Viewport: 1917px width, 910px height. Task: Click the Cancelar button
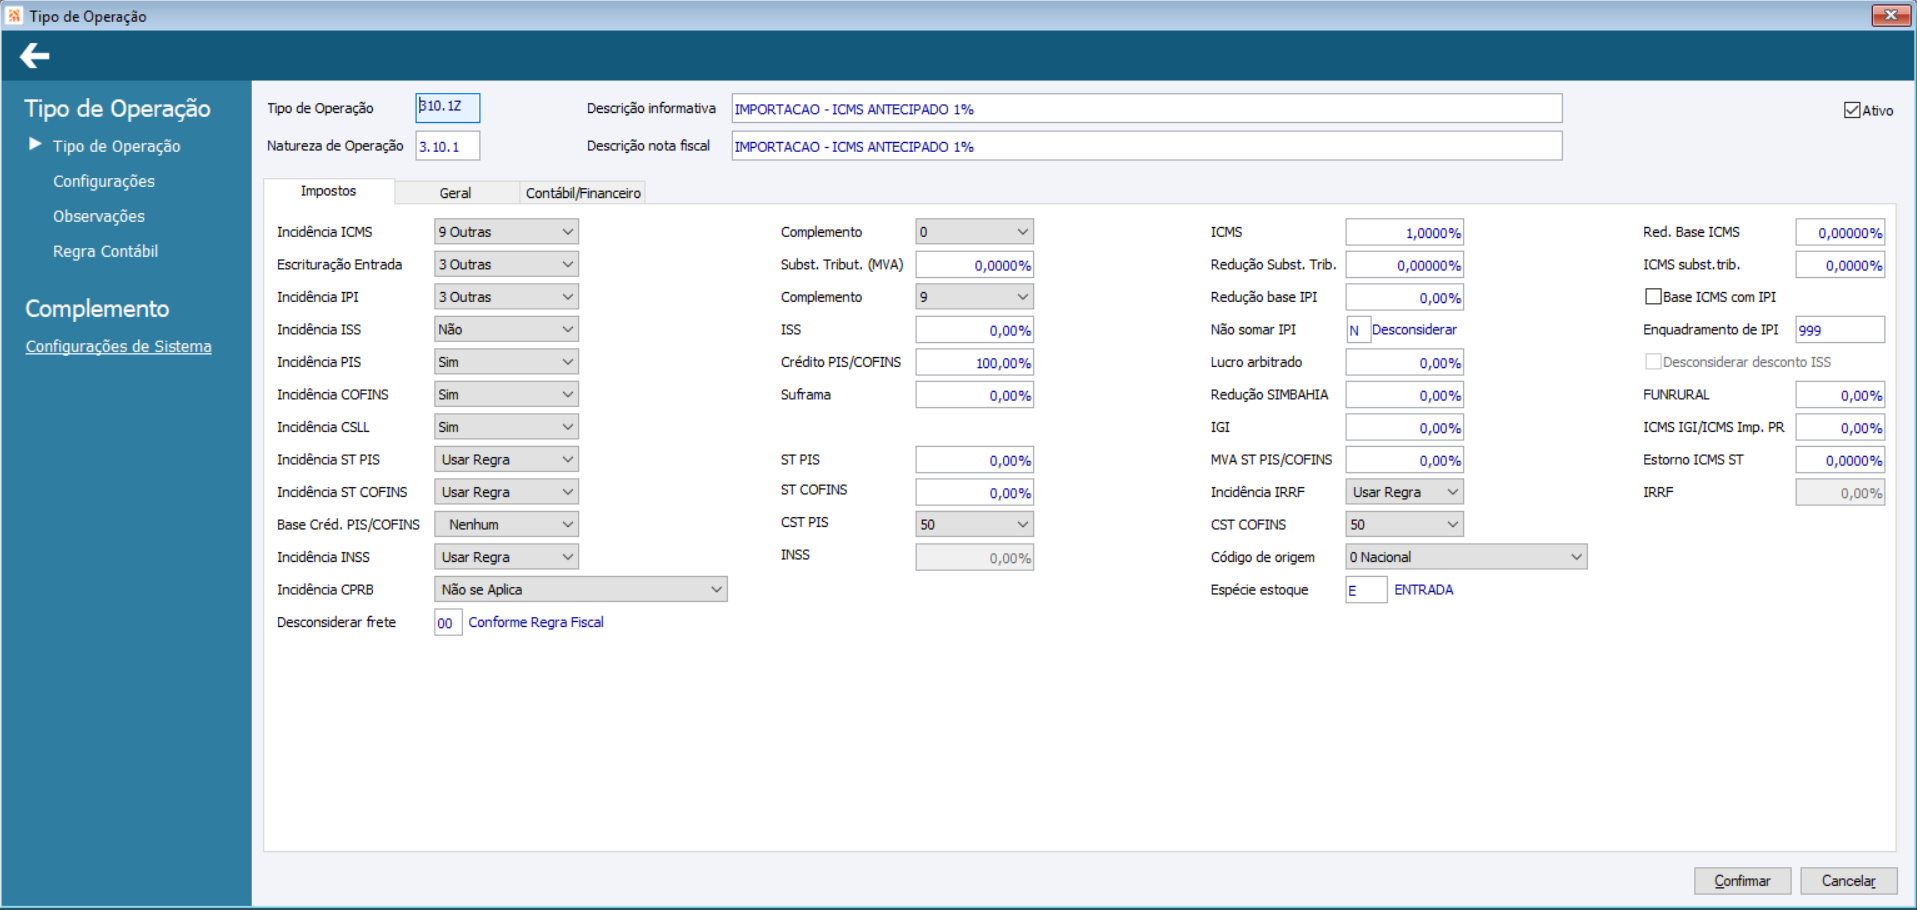click(x=1848, y=881)
